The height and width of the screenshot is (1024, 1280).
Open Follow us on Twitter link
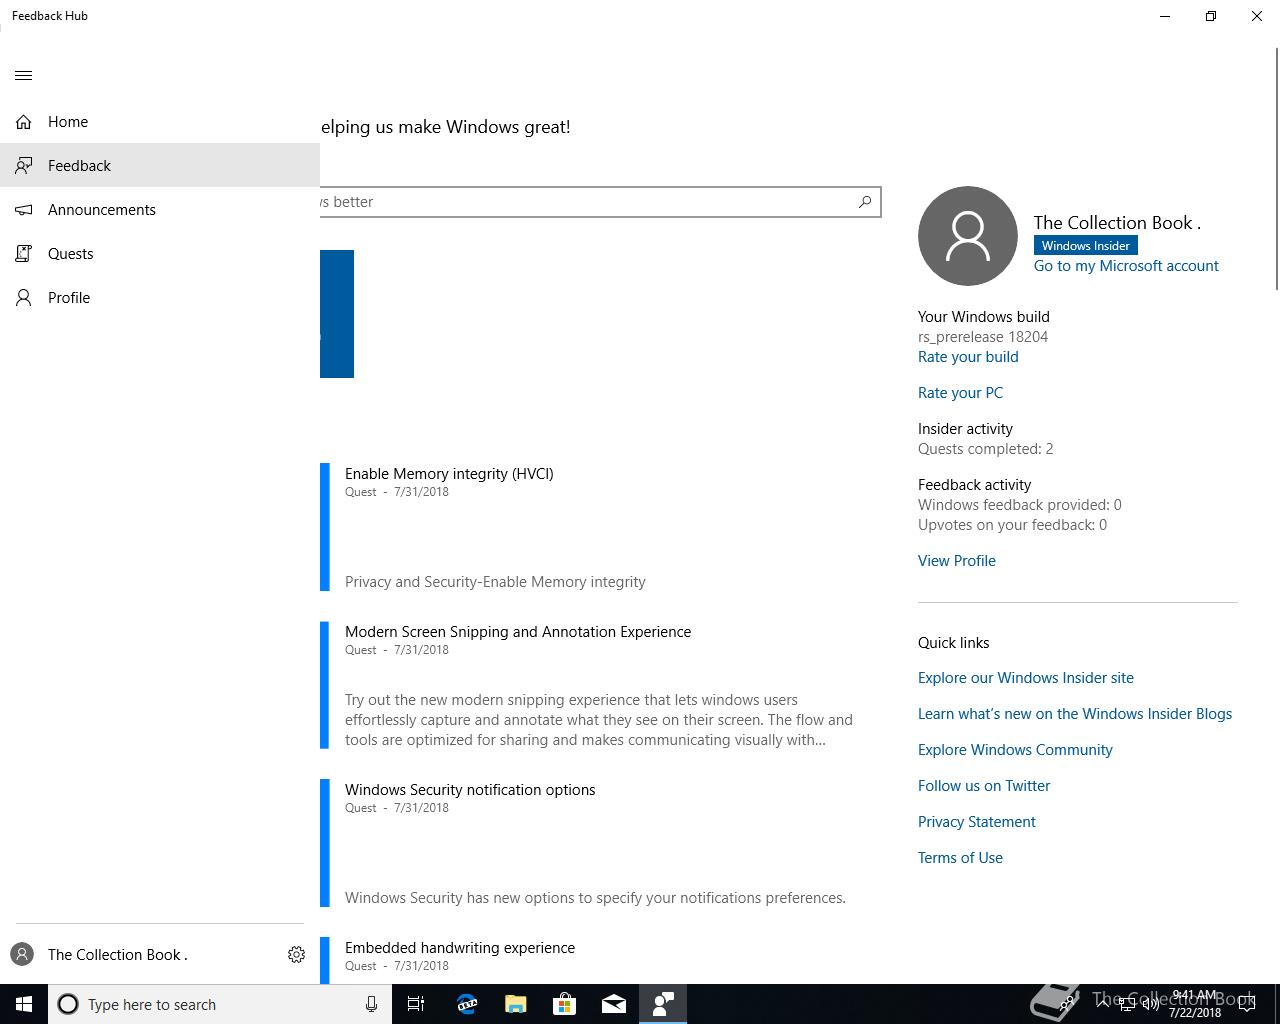pos(984,785)
